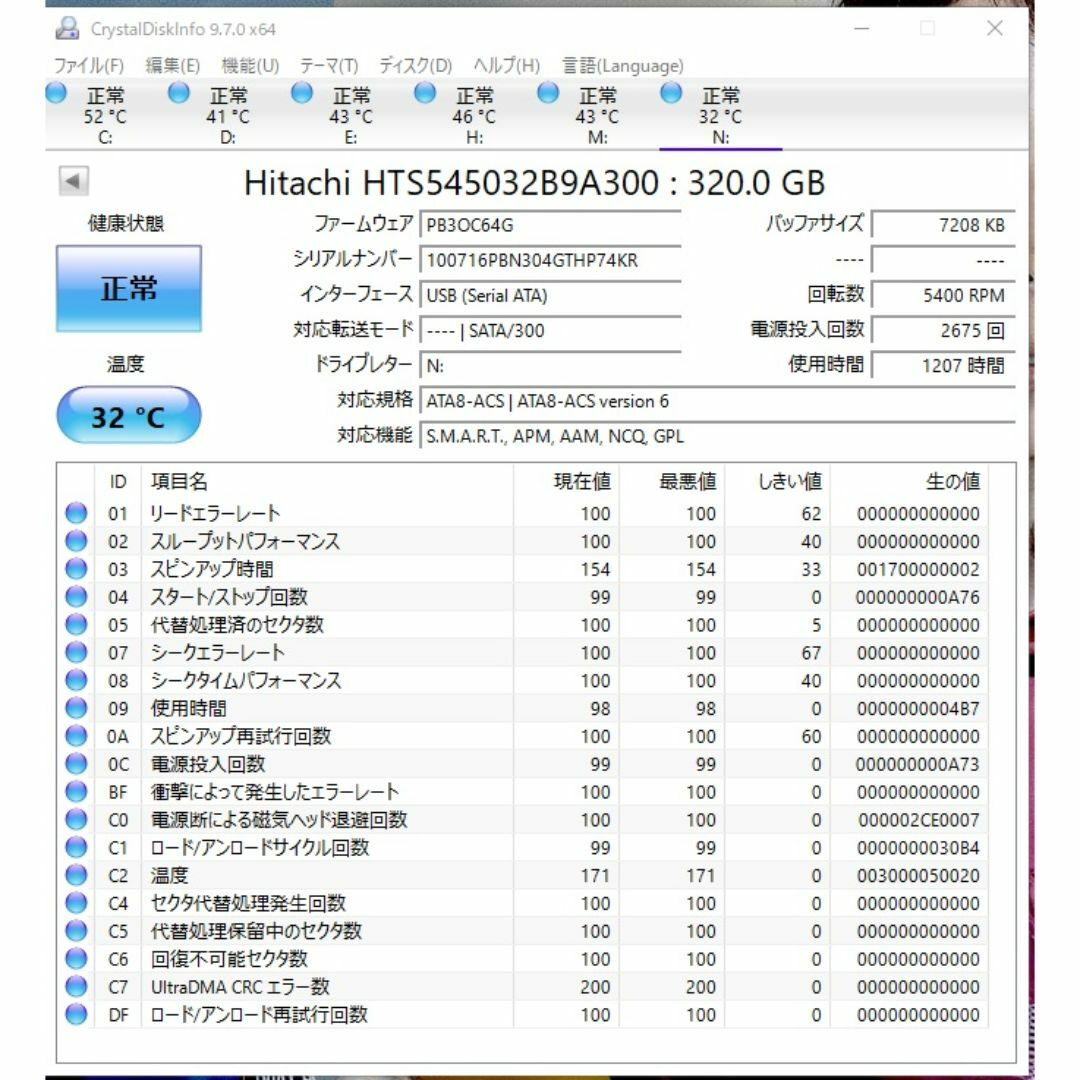Open the 言語(Language) menu

click(x=623, y=65)
